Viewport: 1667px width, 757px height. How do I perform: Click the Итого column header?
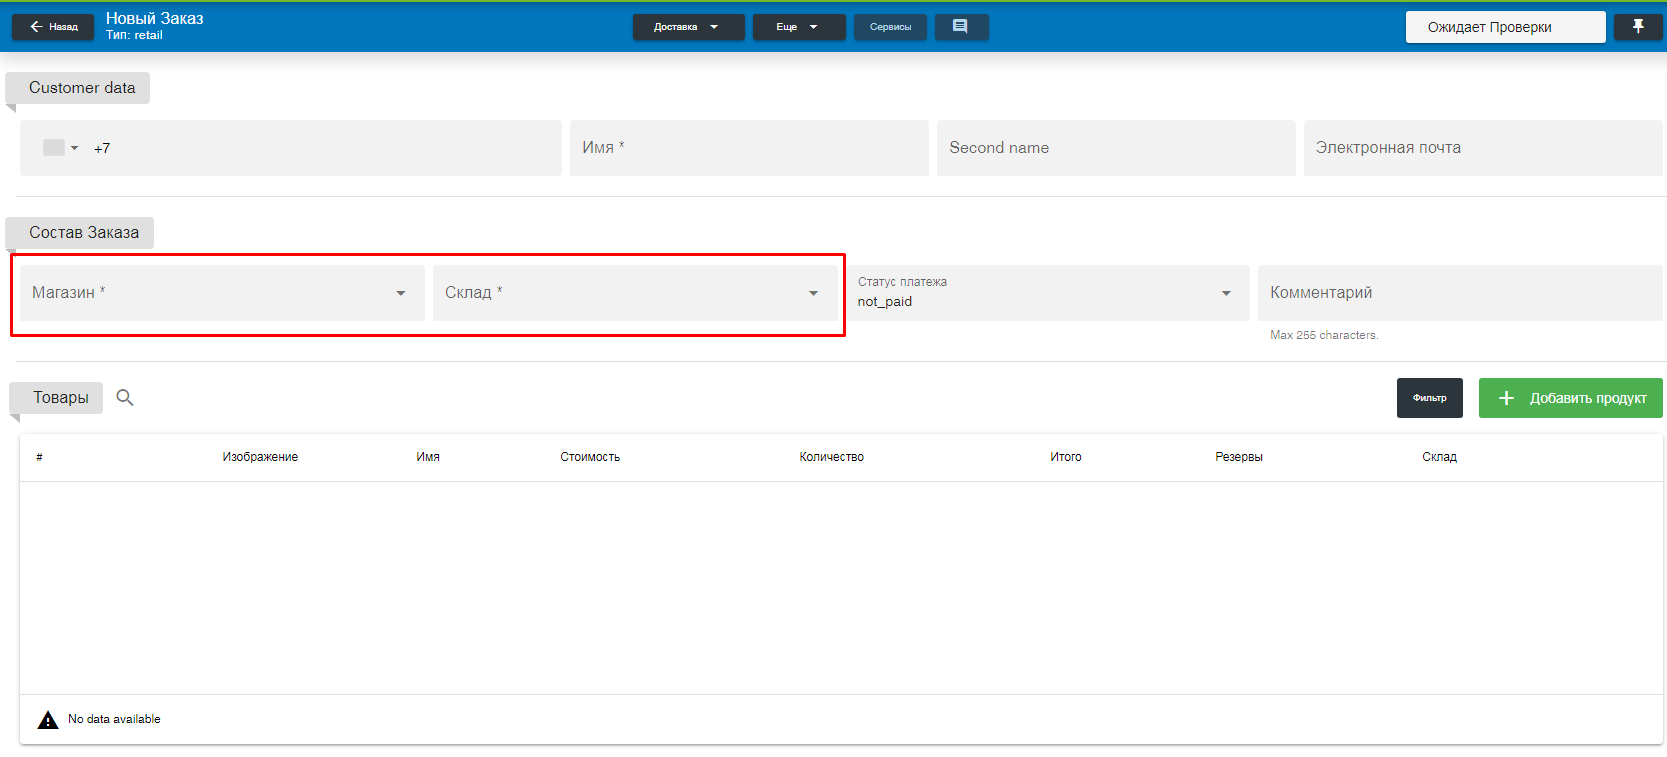pos(1066,457)
